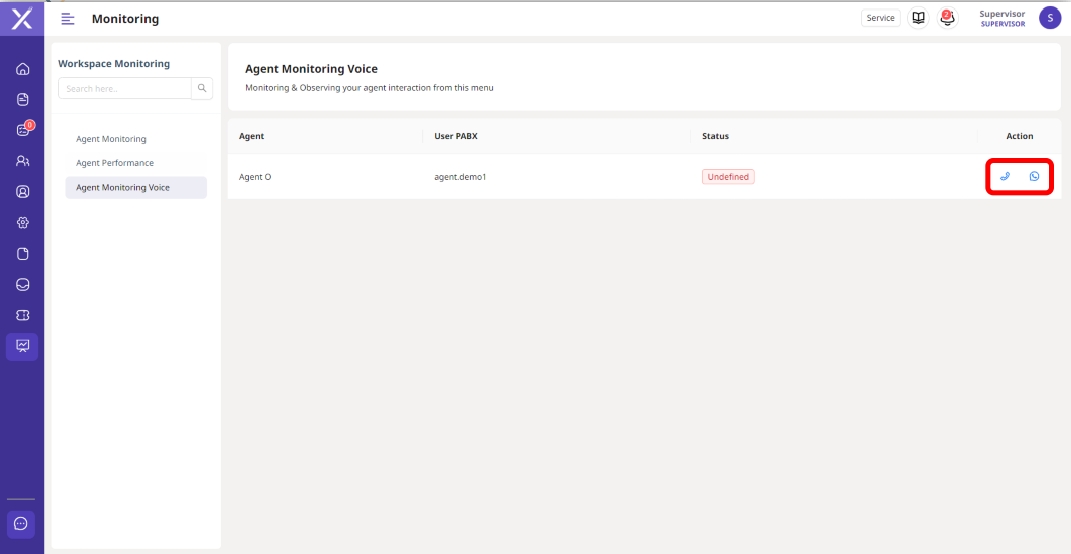Click the settings gear icon in sidebar
1071x554 pixels.
[x=22, y=223]
